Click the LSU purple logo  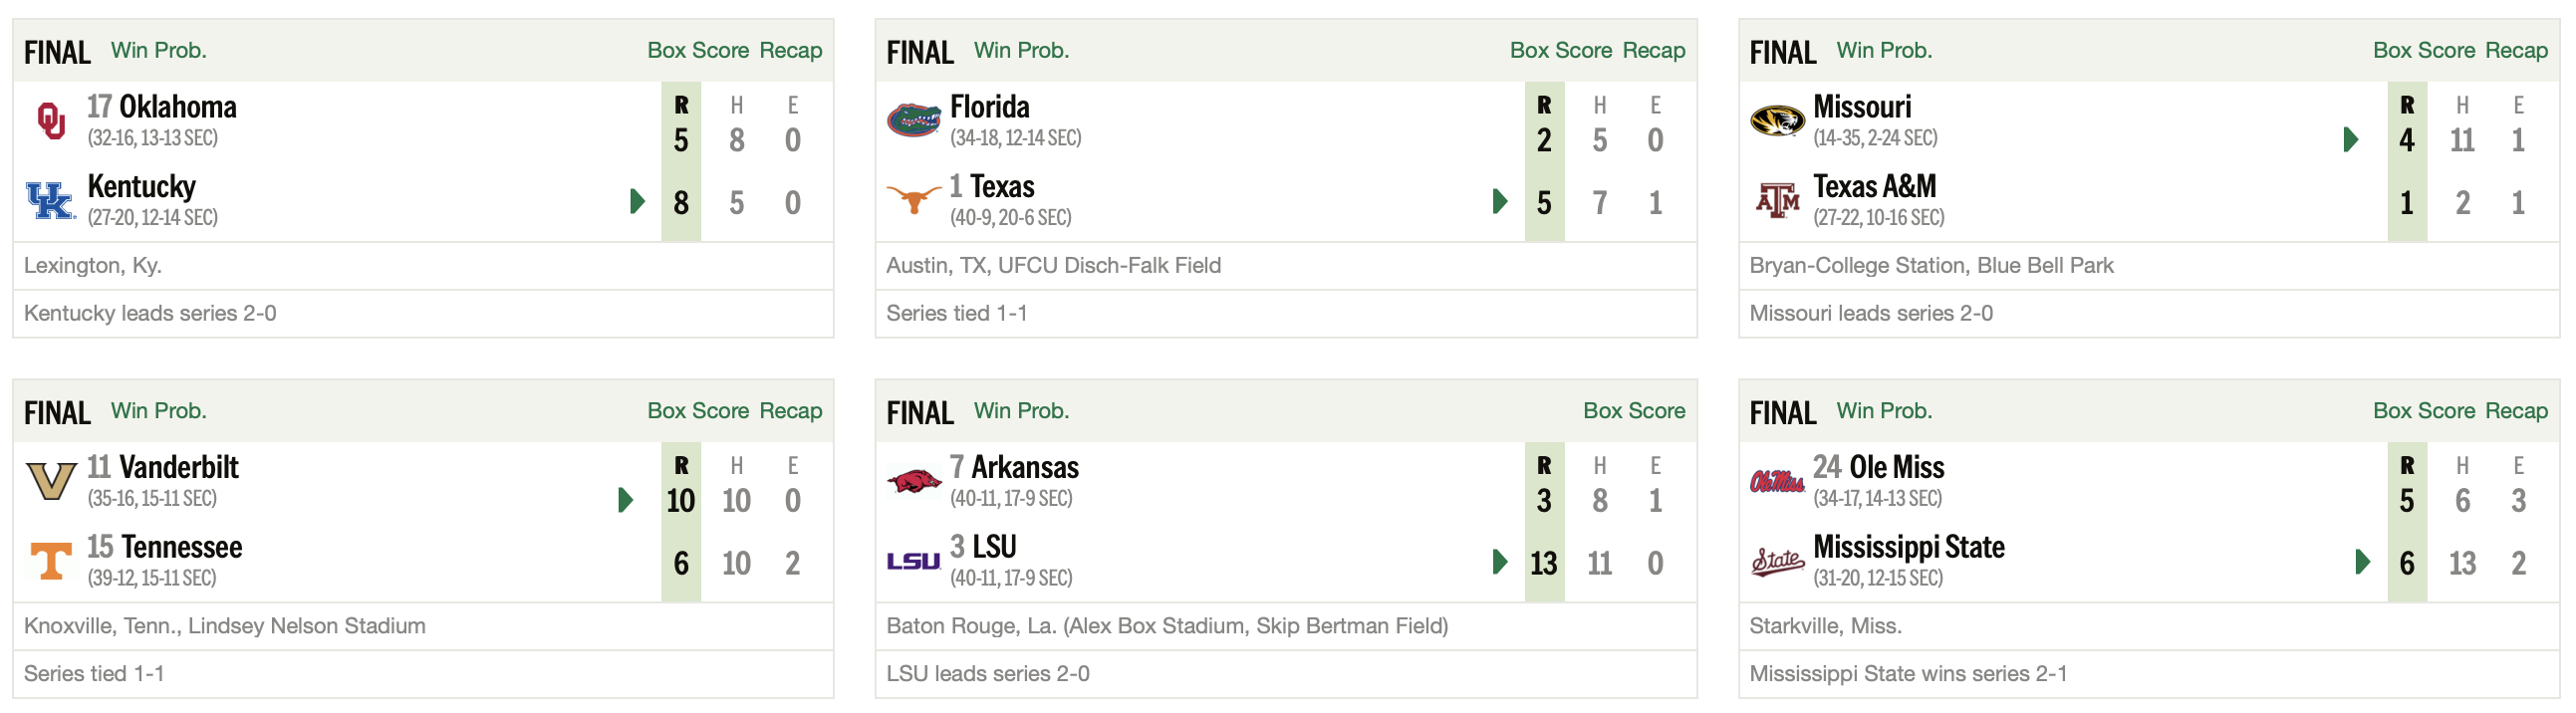click(x=913, y=561)
